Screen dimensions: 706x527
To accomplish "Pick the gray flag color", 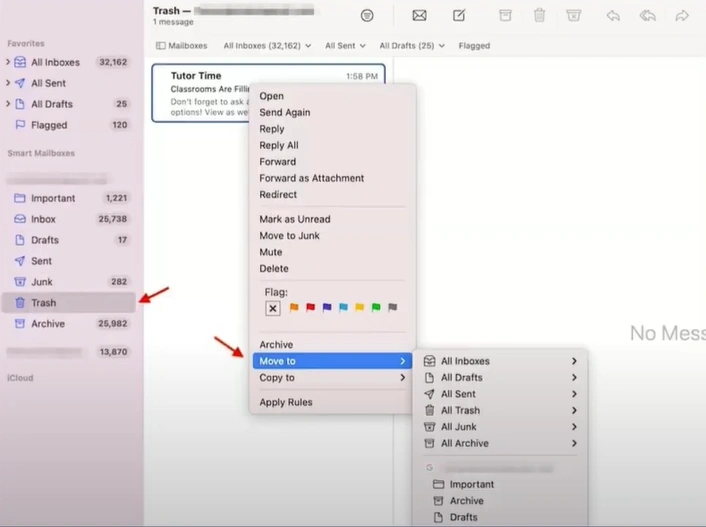I will click(x=393, y=308).
